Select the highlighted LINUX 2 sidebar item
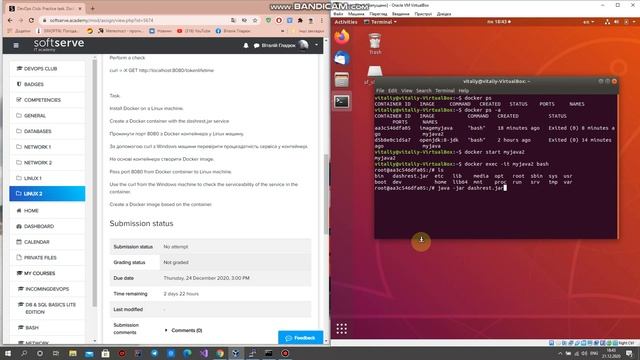 47,193
